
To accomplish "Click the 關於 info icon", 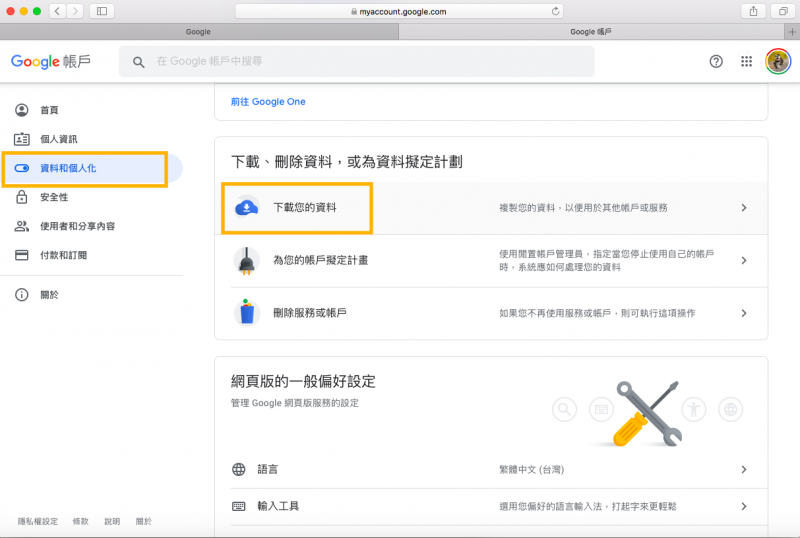I will (21, 295).
